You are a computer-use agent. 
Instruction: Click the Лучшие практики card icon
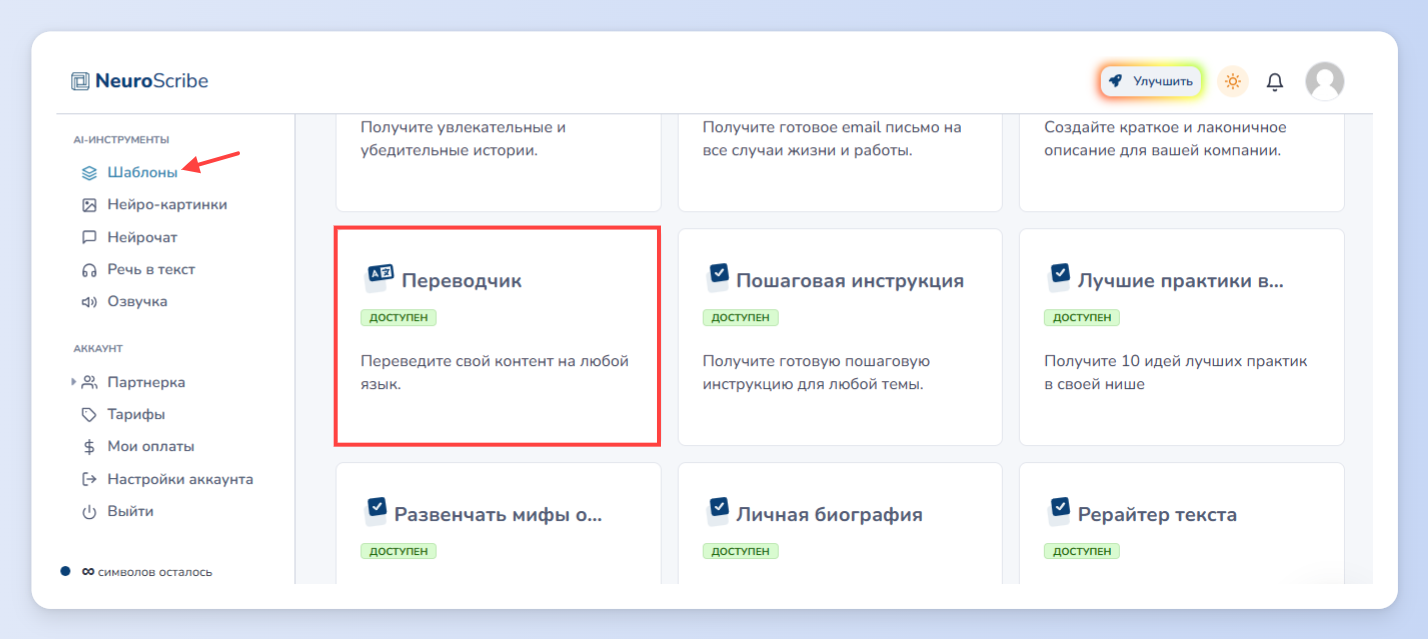[1058, 277]
